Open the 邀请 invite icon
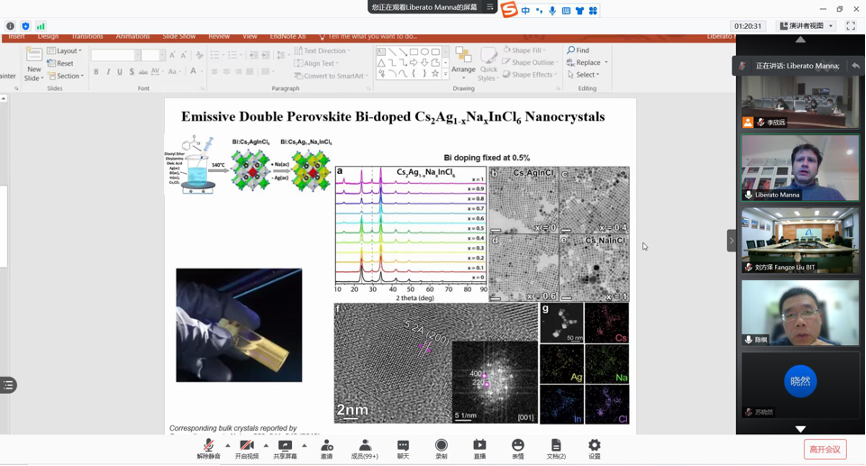Viewport: 866px width, 466px height. tap(326, 446)
